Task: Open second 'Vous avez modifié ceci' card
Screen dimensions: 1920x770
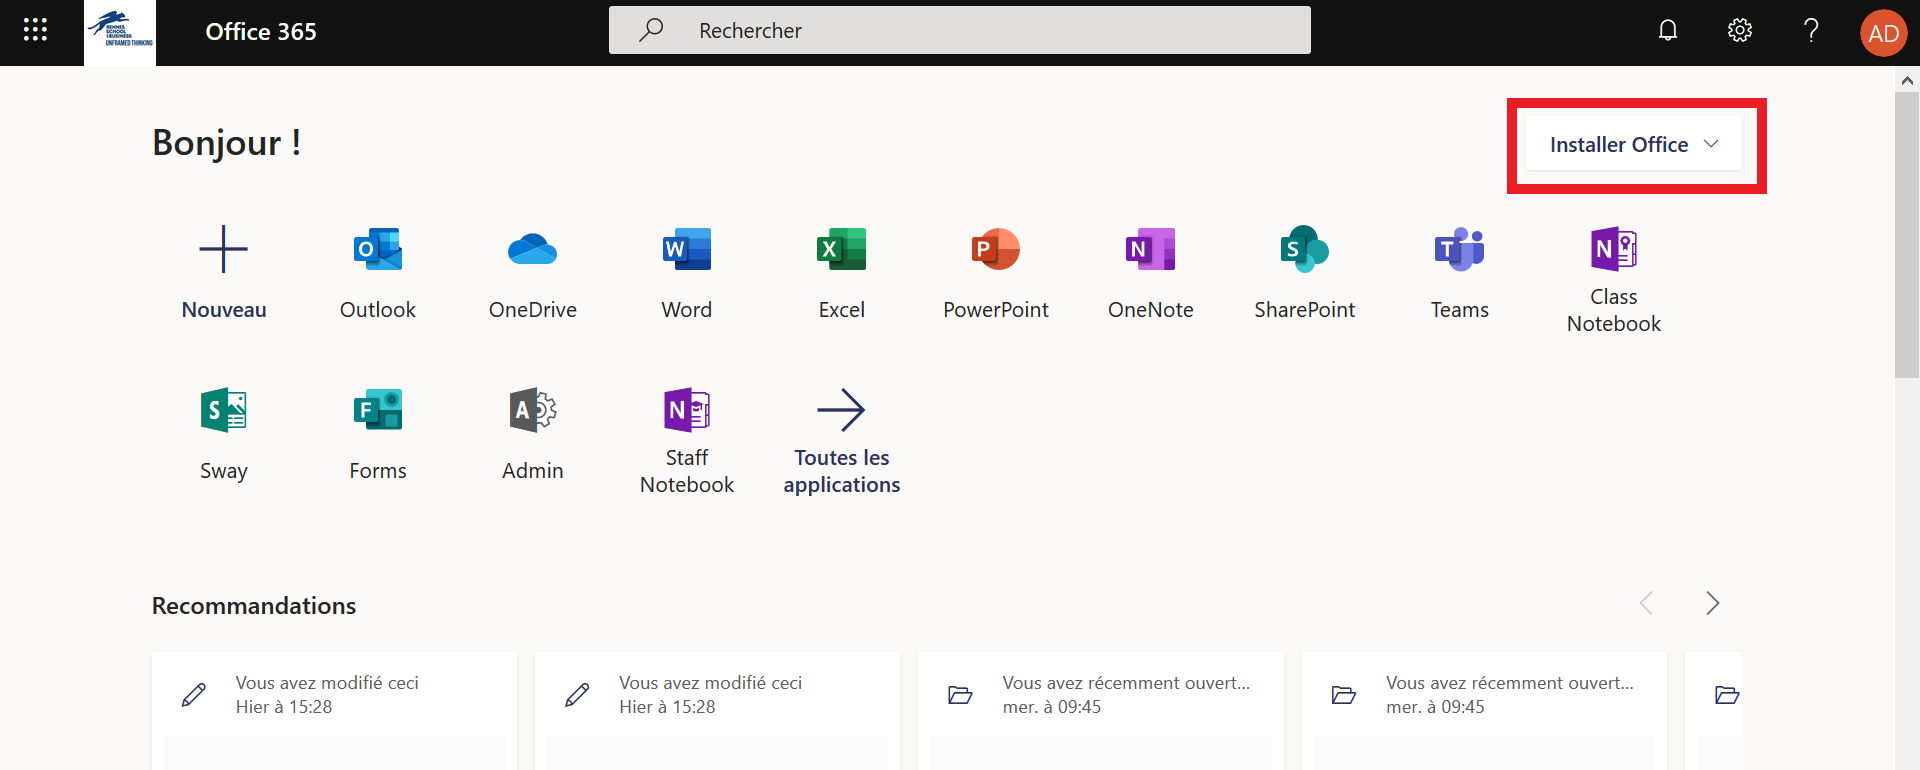Action: pyautogui.click(x=717, y=711)
